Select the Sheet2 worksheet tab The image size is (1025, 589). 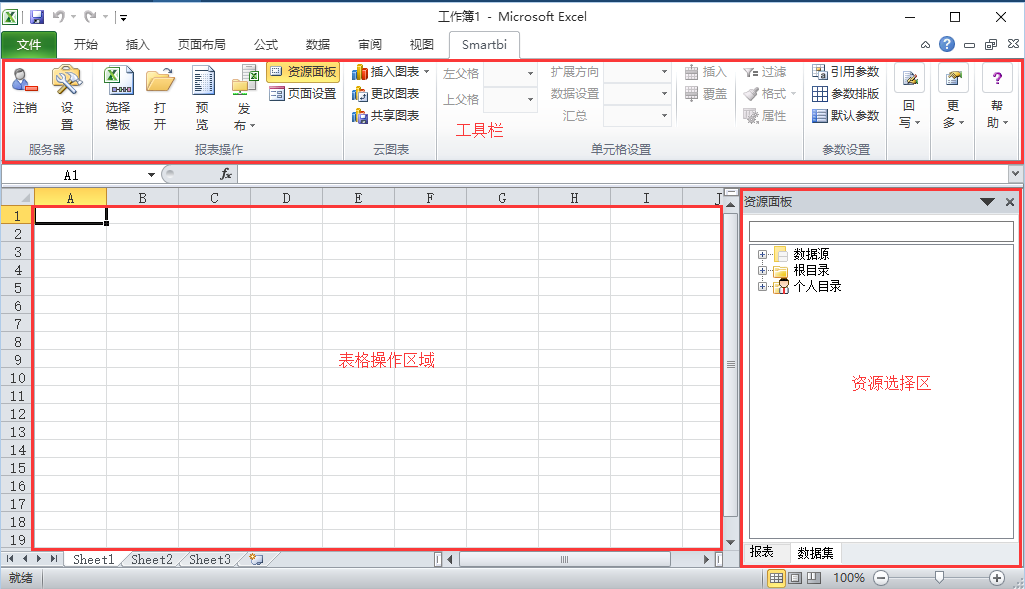point(152,560)
